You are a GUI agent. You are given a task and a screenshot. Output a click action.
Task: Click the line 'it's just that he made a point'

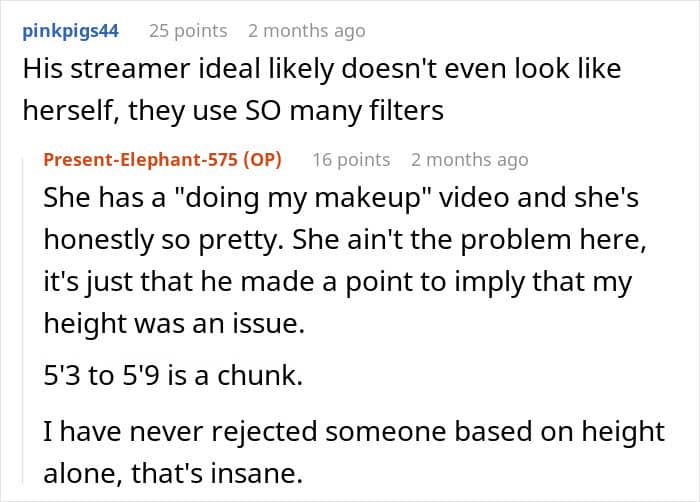tap(338, 283)
